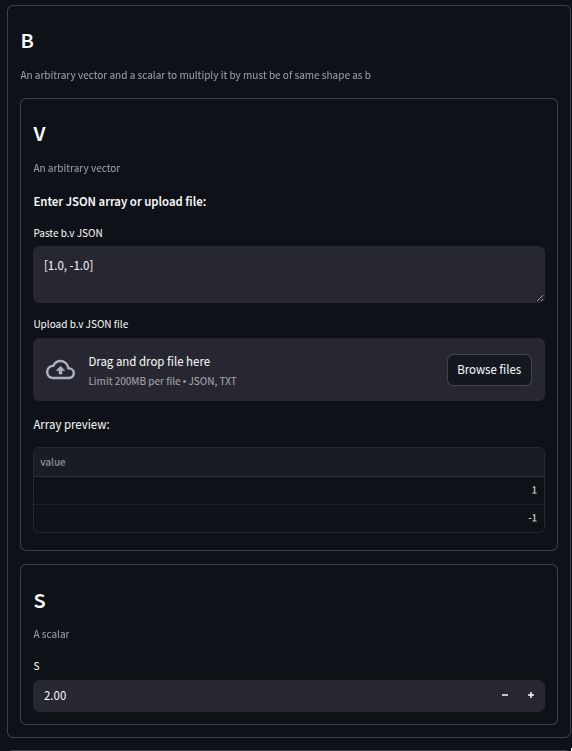Click the Upload b.v JSON file label
Viewport: 572px width, 751px height.
[x=81, y=324]
